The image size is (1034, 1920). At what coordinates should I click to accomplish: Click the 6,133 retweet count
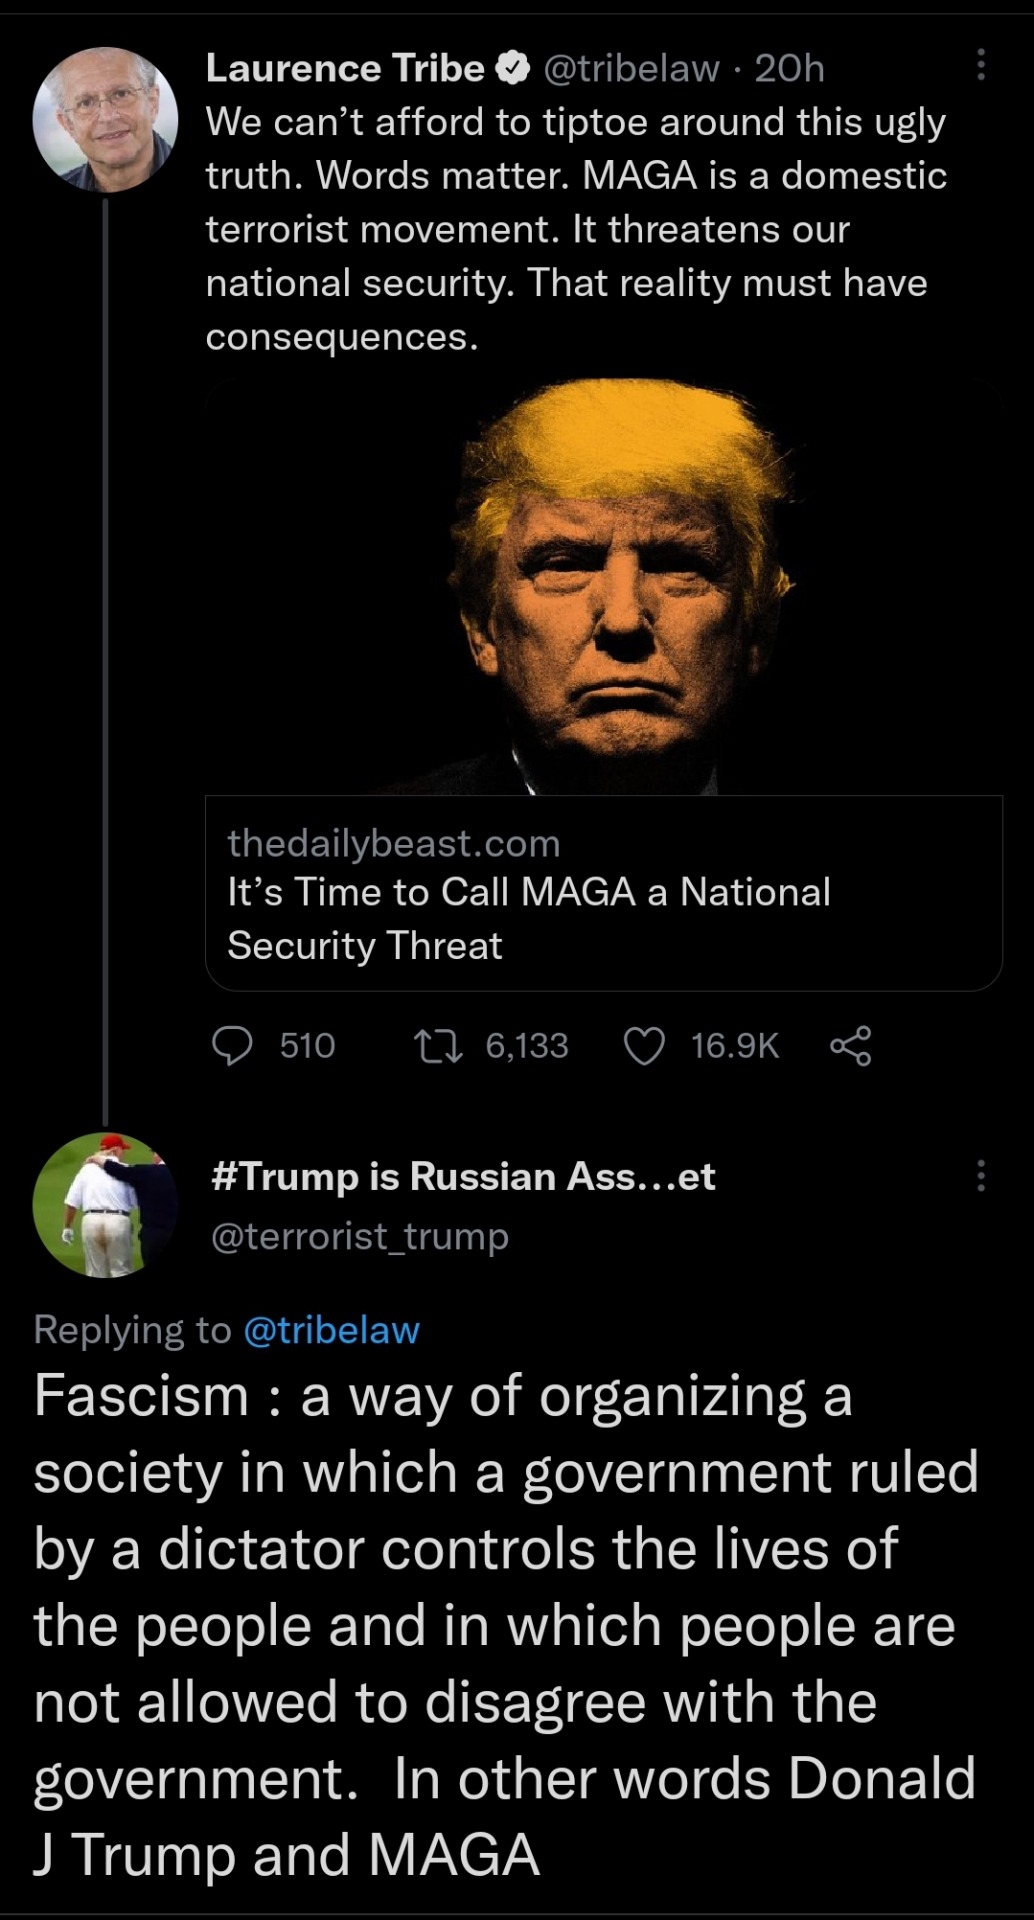(526, 1046)
